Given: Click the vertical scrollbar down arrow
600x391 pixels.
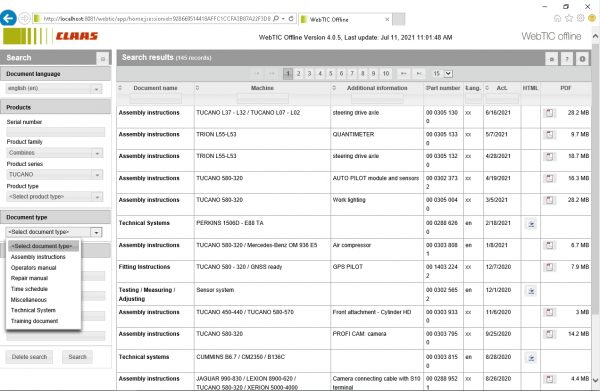Looking at the screenshot, I should pyautogui.click(x=595, y=380).
